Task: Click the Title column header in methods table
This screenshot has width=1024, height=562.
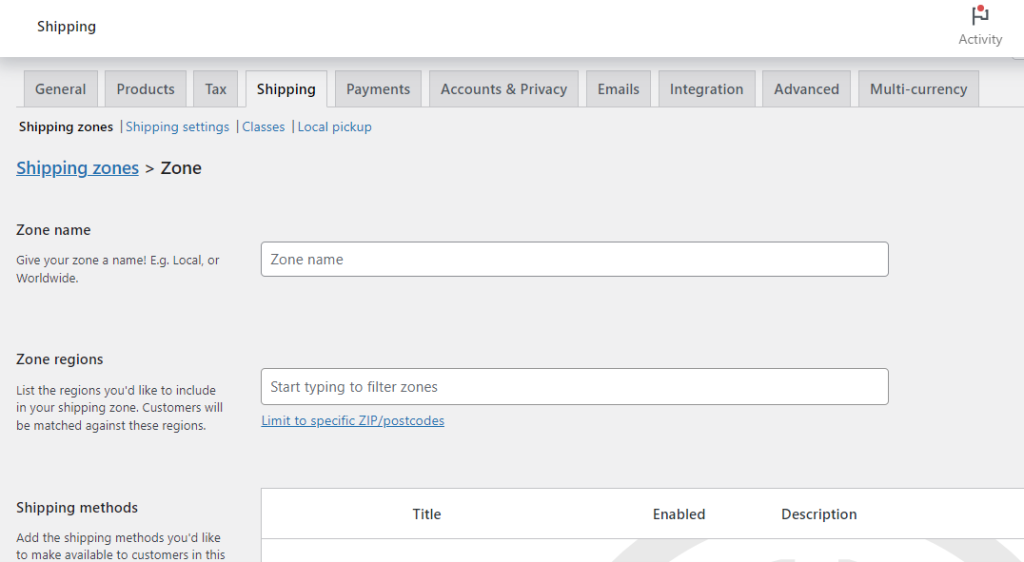Action: click(x=426, y=514)
